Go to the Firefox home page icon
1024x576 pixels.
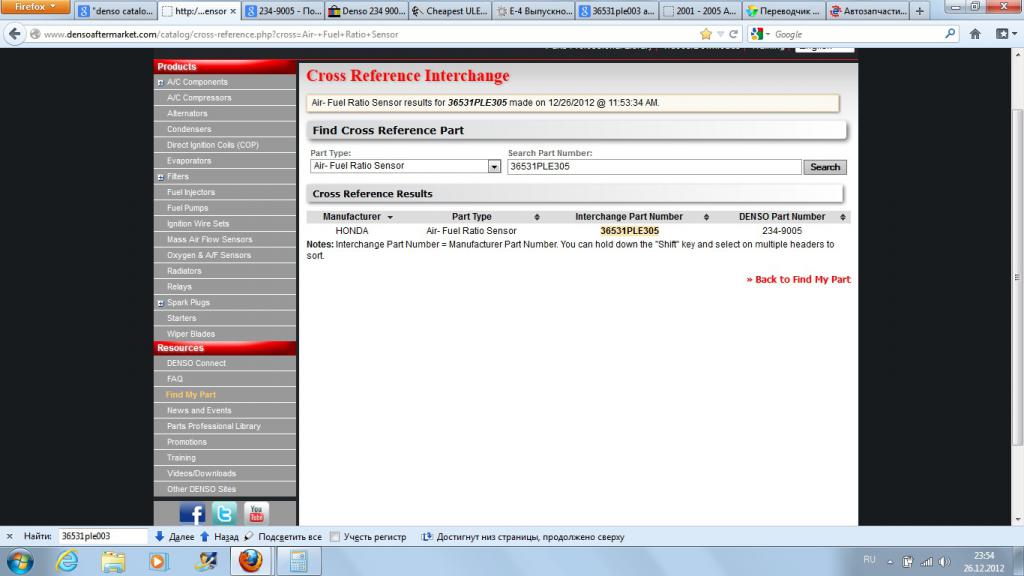[975, 34]
